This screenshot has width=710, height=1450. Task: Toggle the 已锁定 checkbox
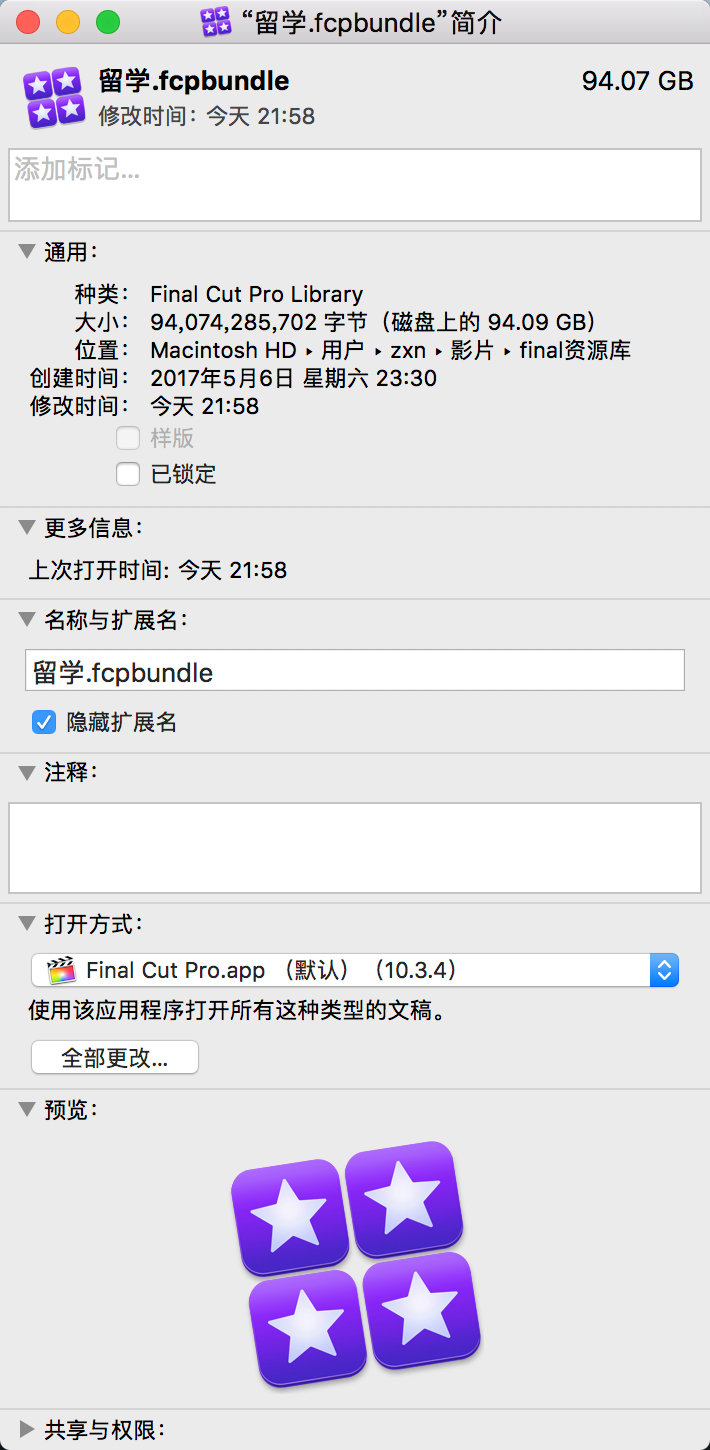(128, 474)
